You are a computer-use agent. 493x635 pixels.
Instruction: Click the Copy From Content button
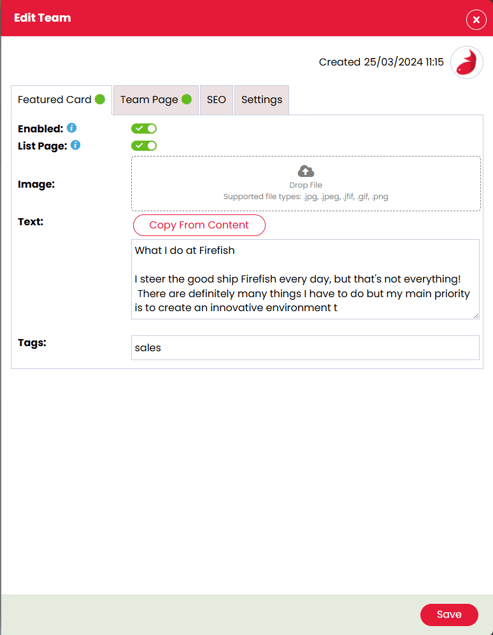click(x=199, y=225)
